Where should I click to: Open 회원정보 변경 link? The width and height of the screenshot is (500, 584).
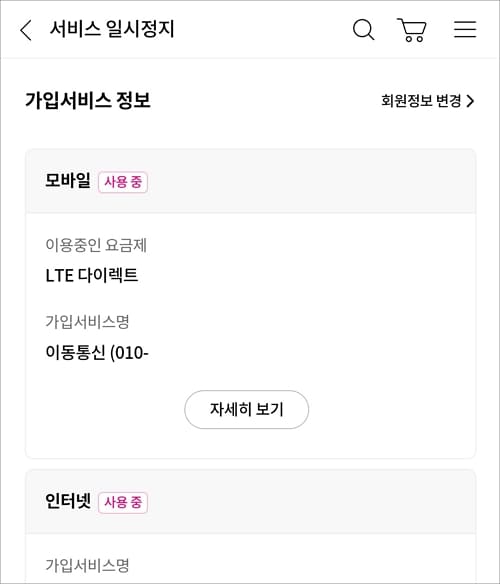click(x=428, y=101)
